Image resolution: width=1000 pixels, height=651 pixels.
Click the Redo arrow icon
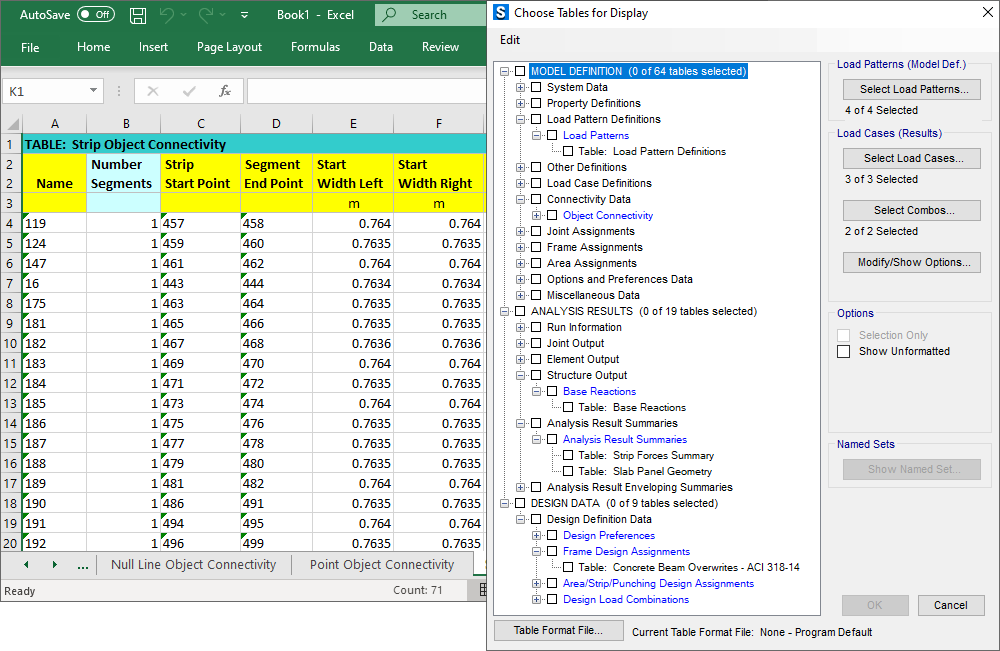point(206,15)
